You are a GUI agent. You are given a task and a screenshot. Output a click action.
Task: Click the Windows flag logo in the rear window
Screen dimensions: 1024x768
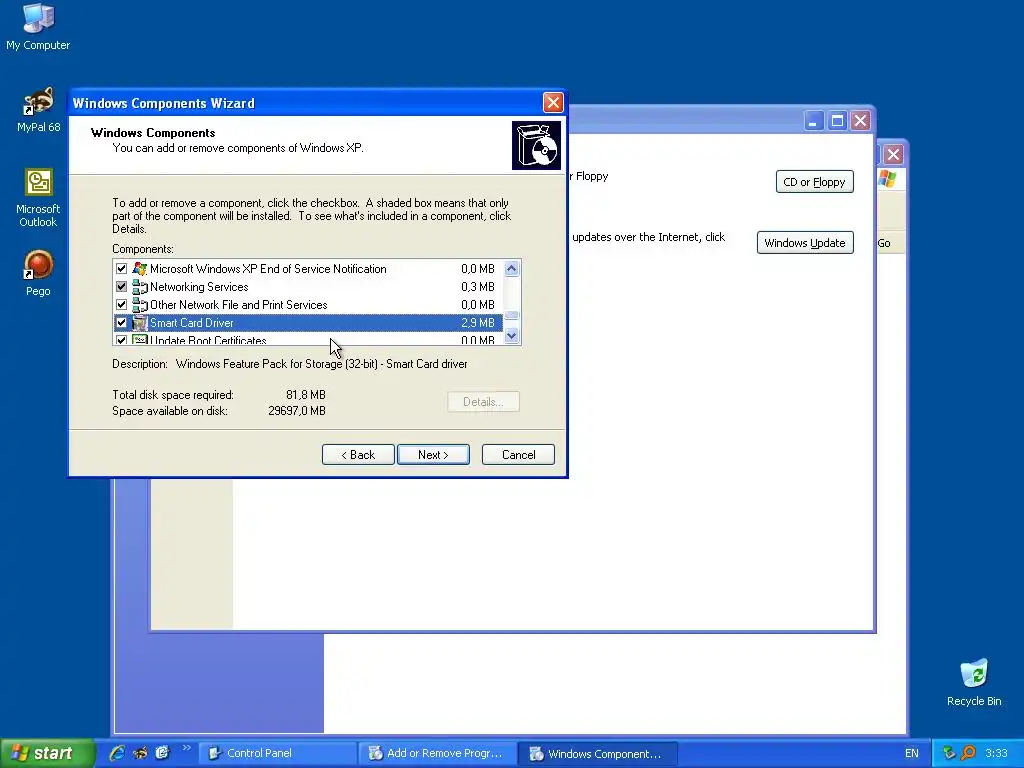point(888,178)
